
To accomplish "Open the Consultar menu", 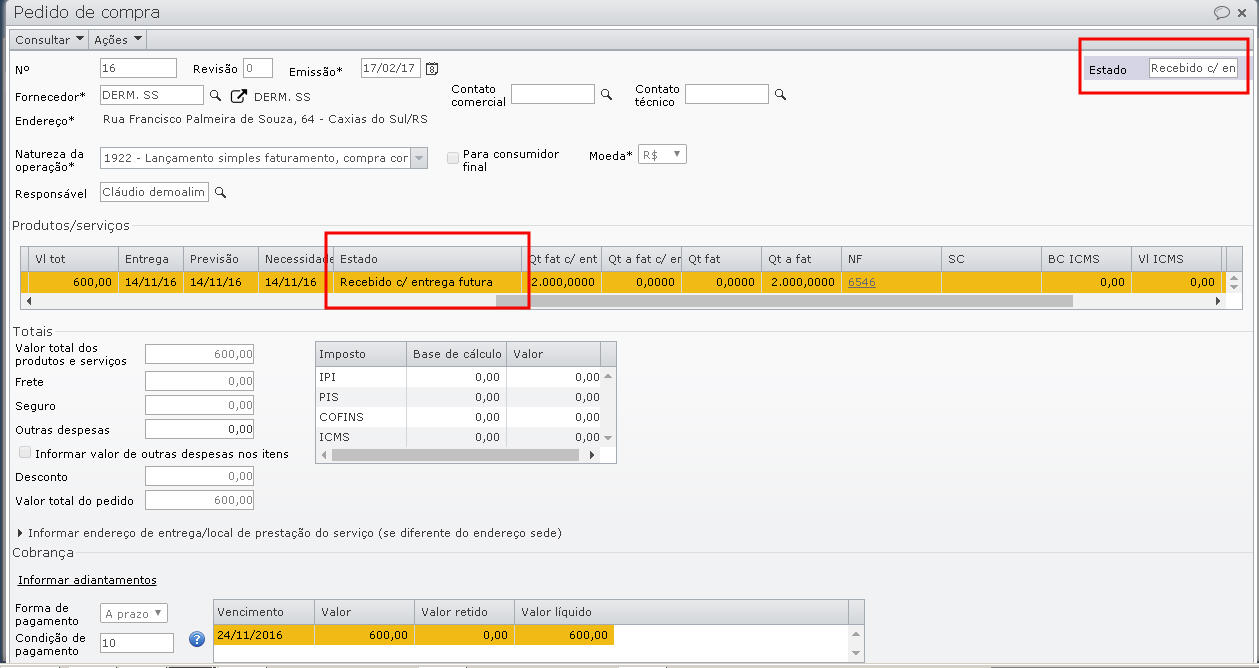I will (49, 40).
